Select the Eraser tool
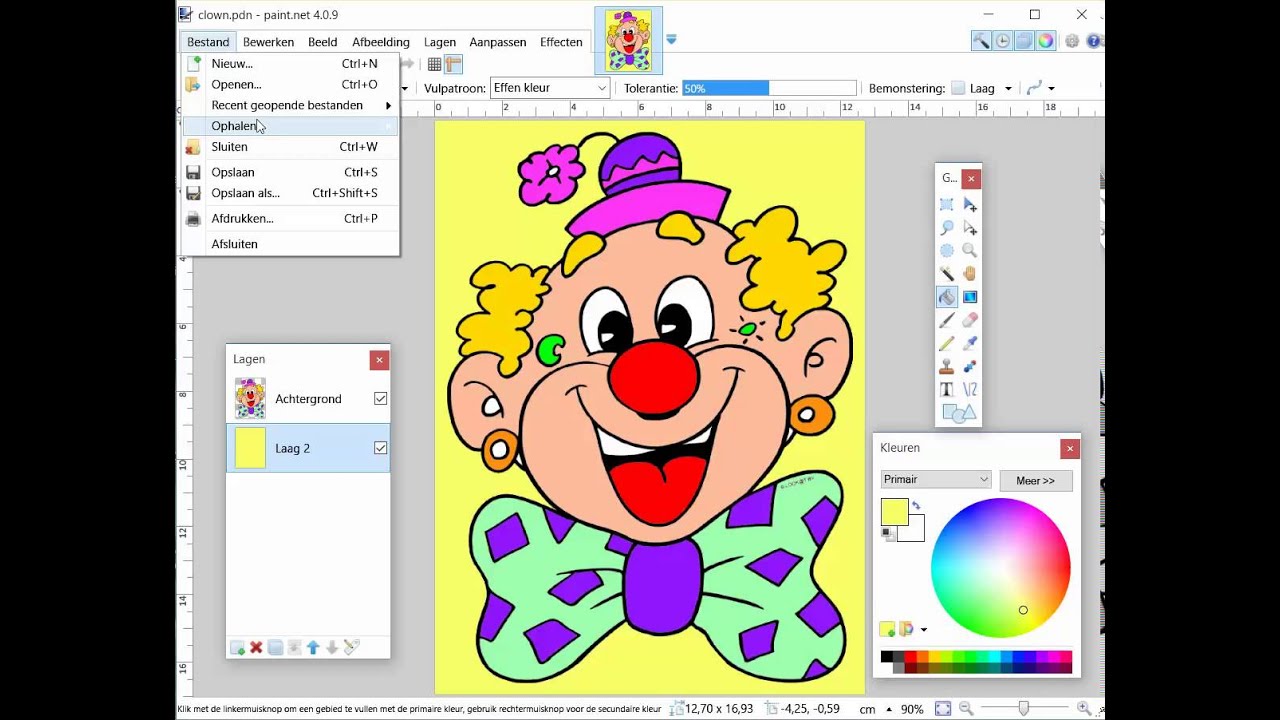Screen dimensions: 1280x720 tap(969, 320)
